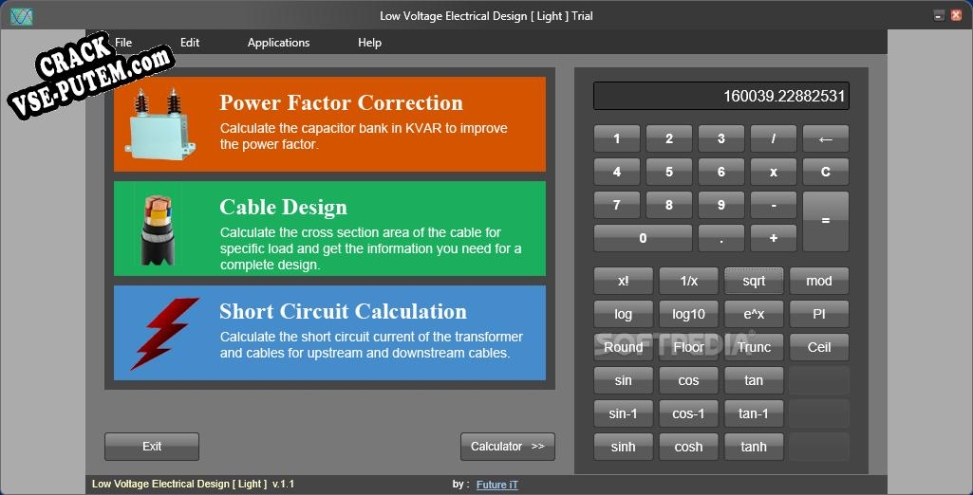Follow the Future iT link
This screenshot has height=495, width=973.
(497, 484)
